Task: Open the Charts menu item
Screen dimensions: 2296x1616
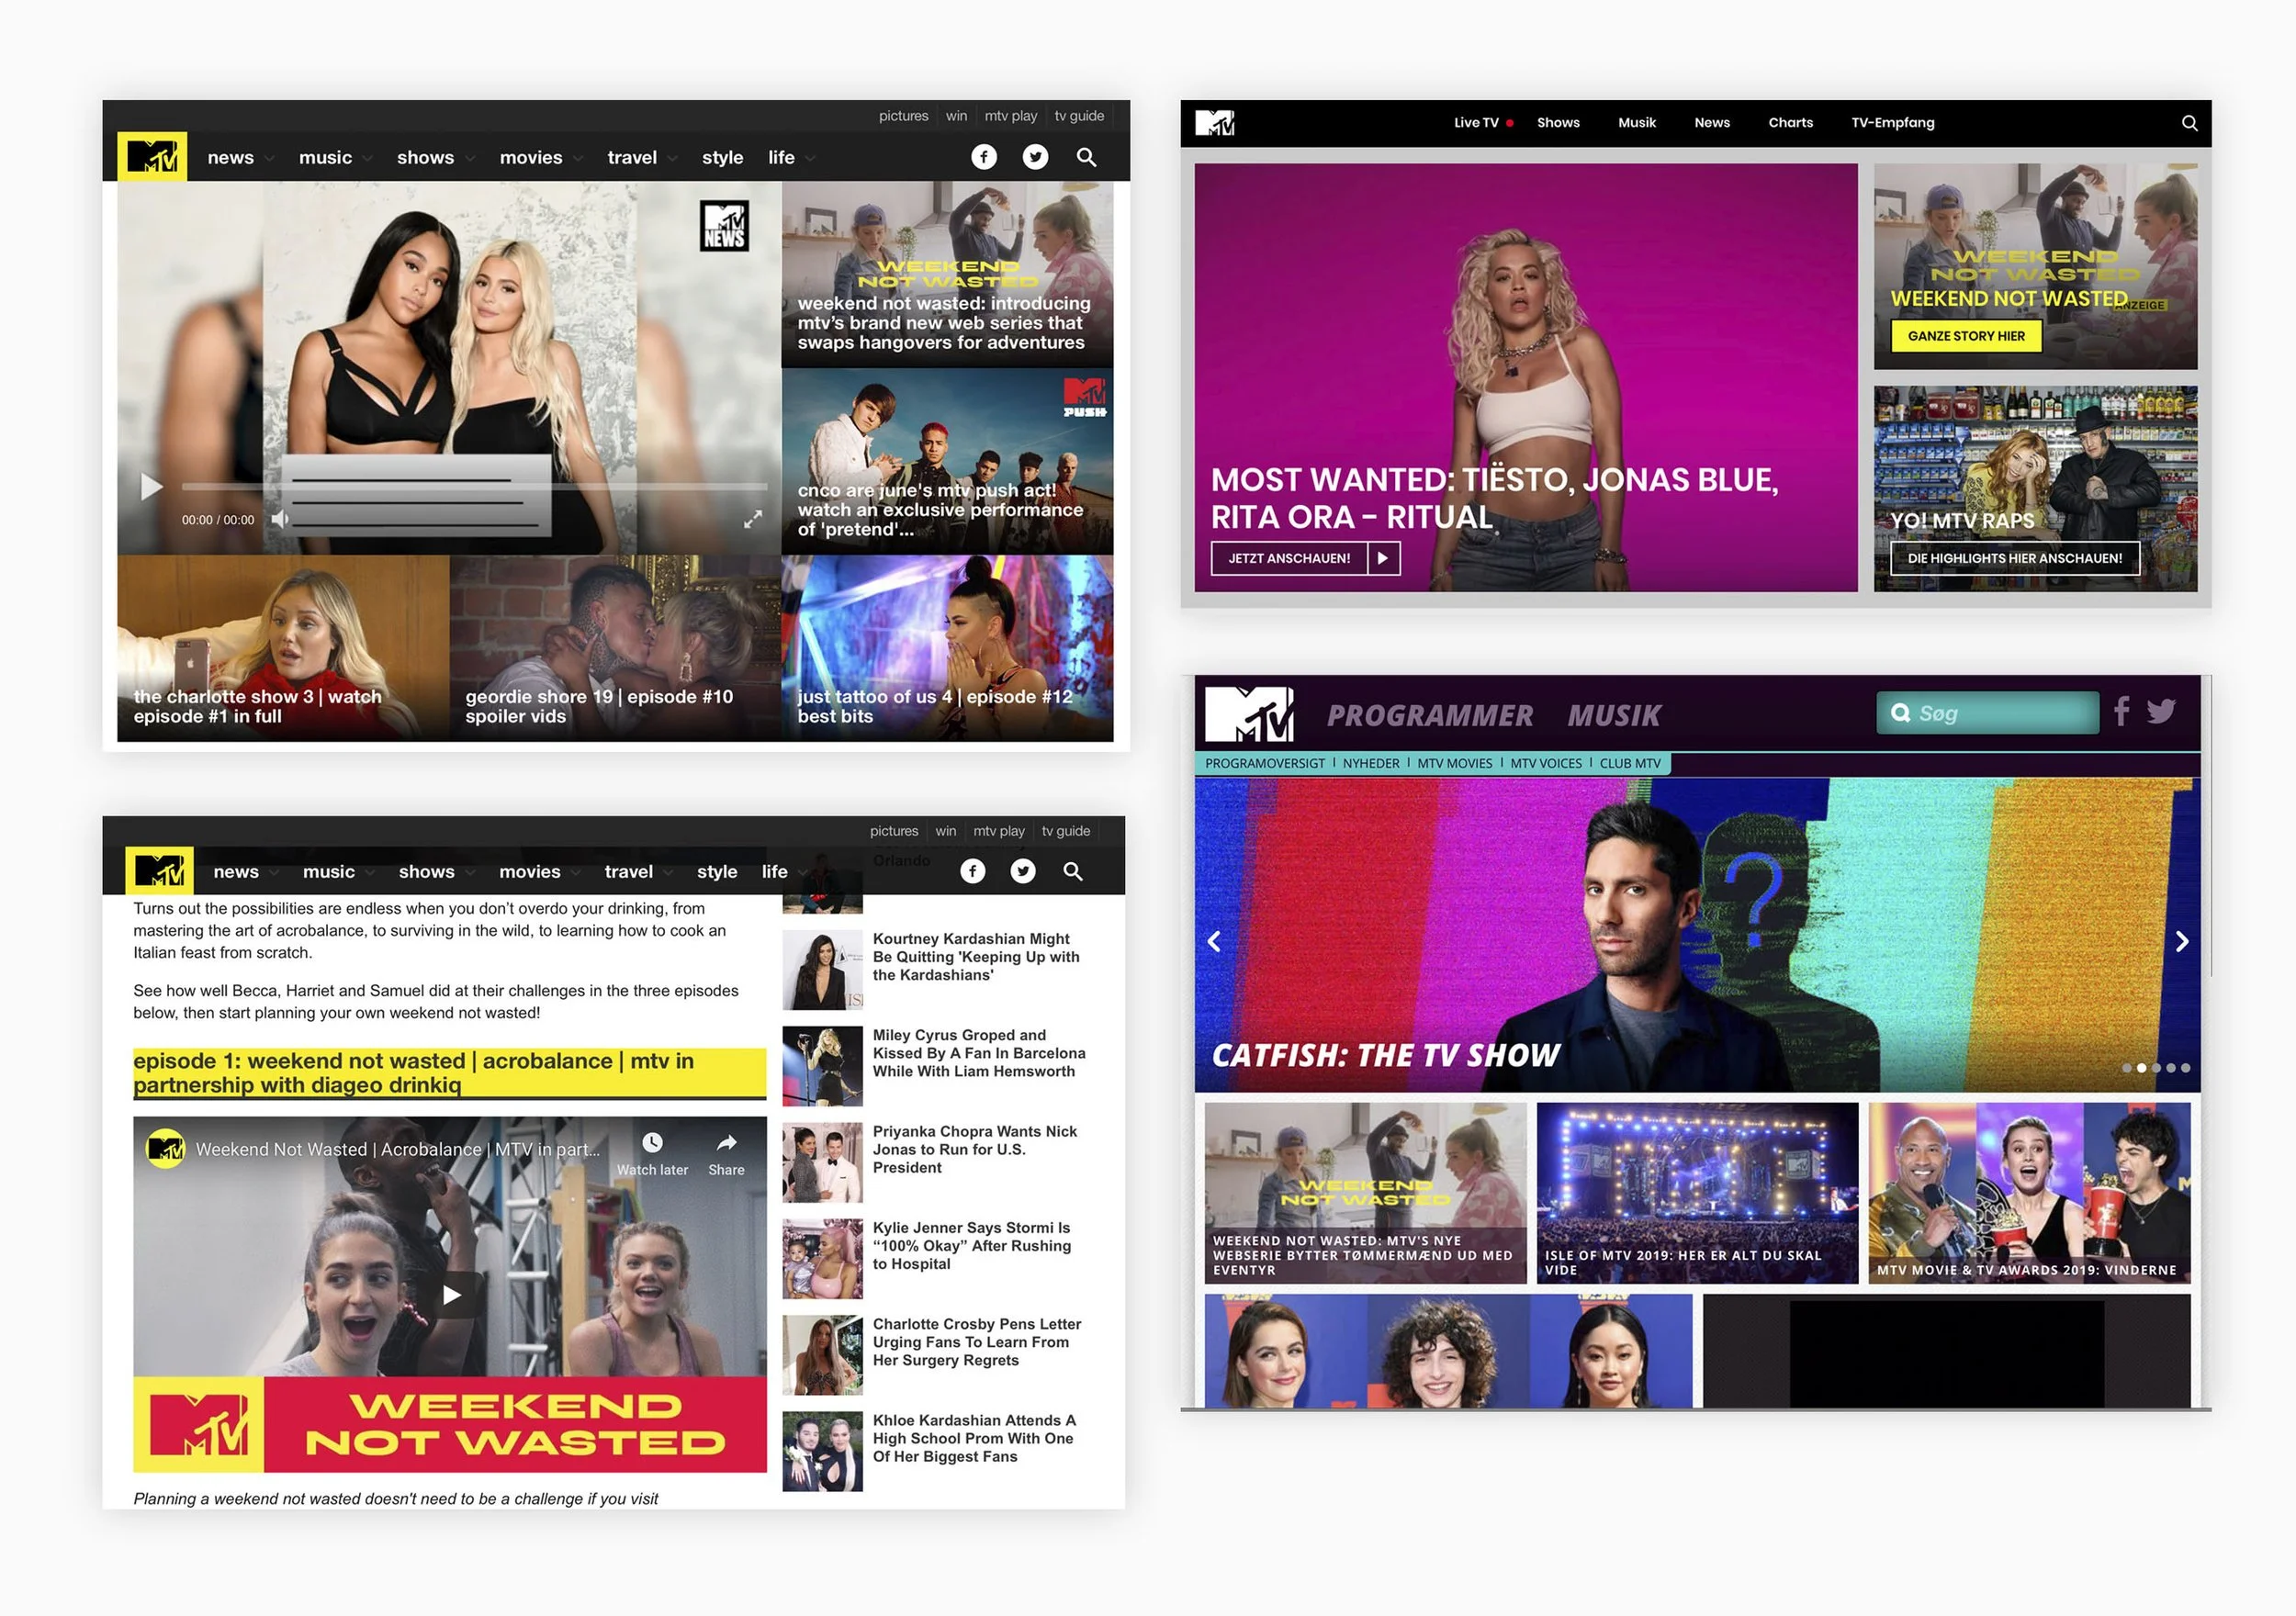Action: [1790, 123]
